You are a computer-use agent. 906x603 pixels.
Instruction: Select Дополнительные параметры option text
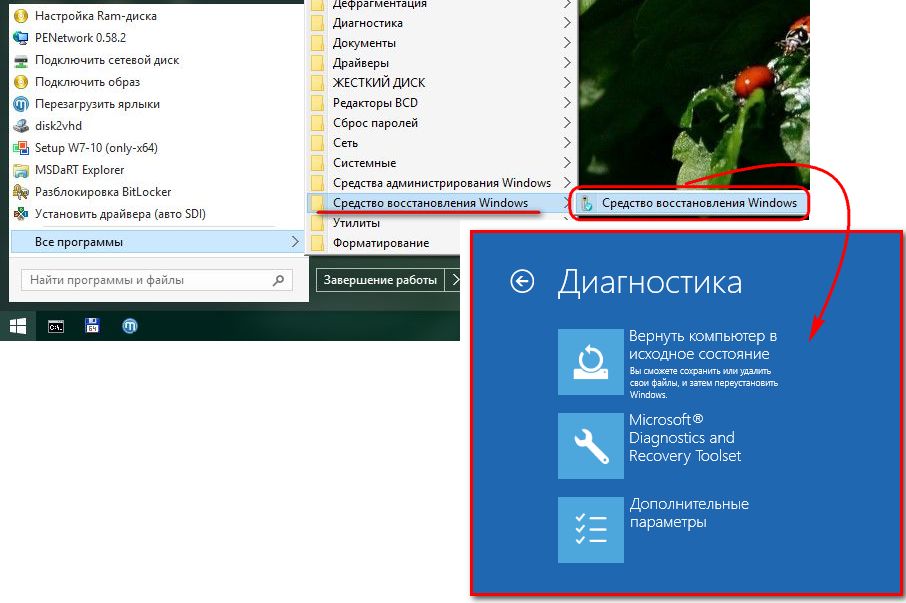(x=689, y=513)
